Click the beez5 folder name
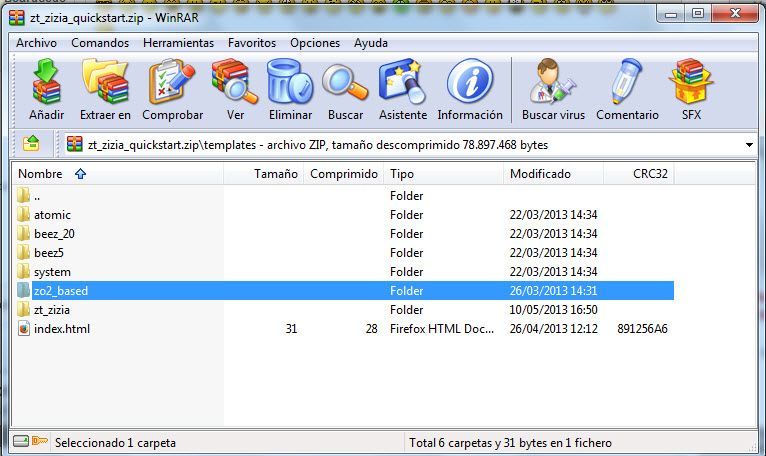Image resolution: width=766 pixels, height=456 pixels. (x=49, y=253)
